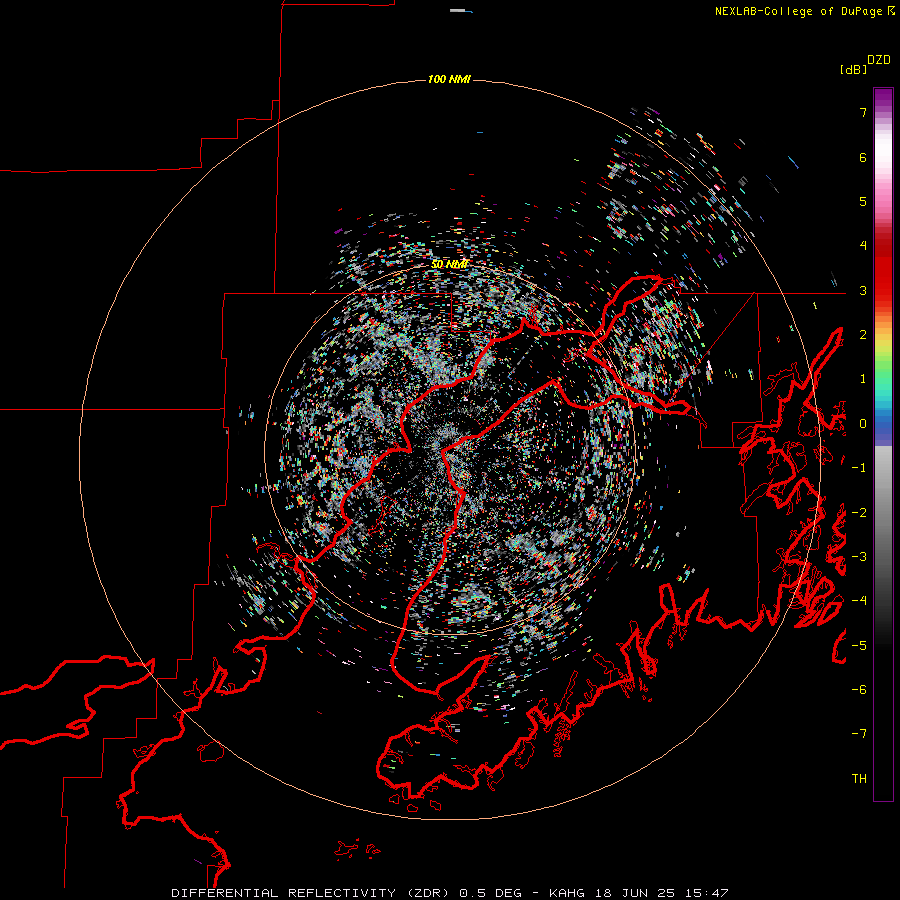Select the 1 tick label on the color scale
900x900 pixels.
[x=863, y=379]
